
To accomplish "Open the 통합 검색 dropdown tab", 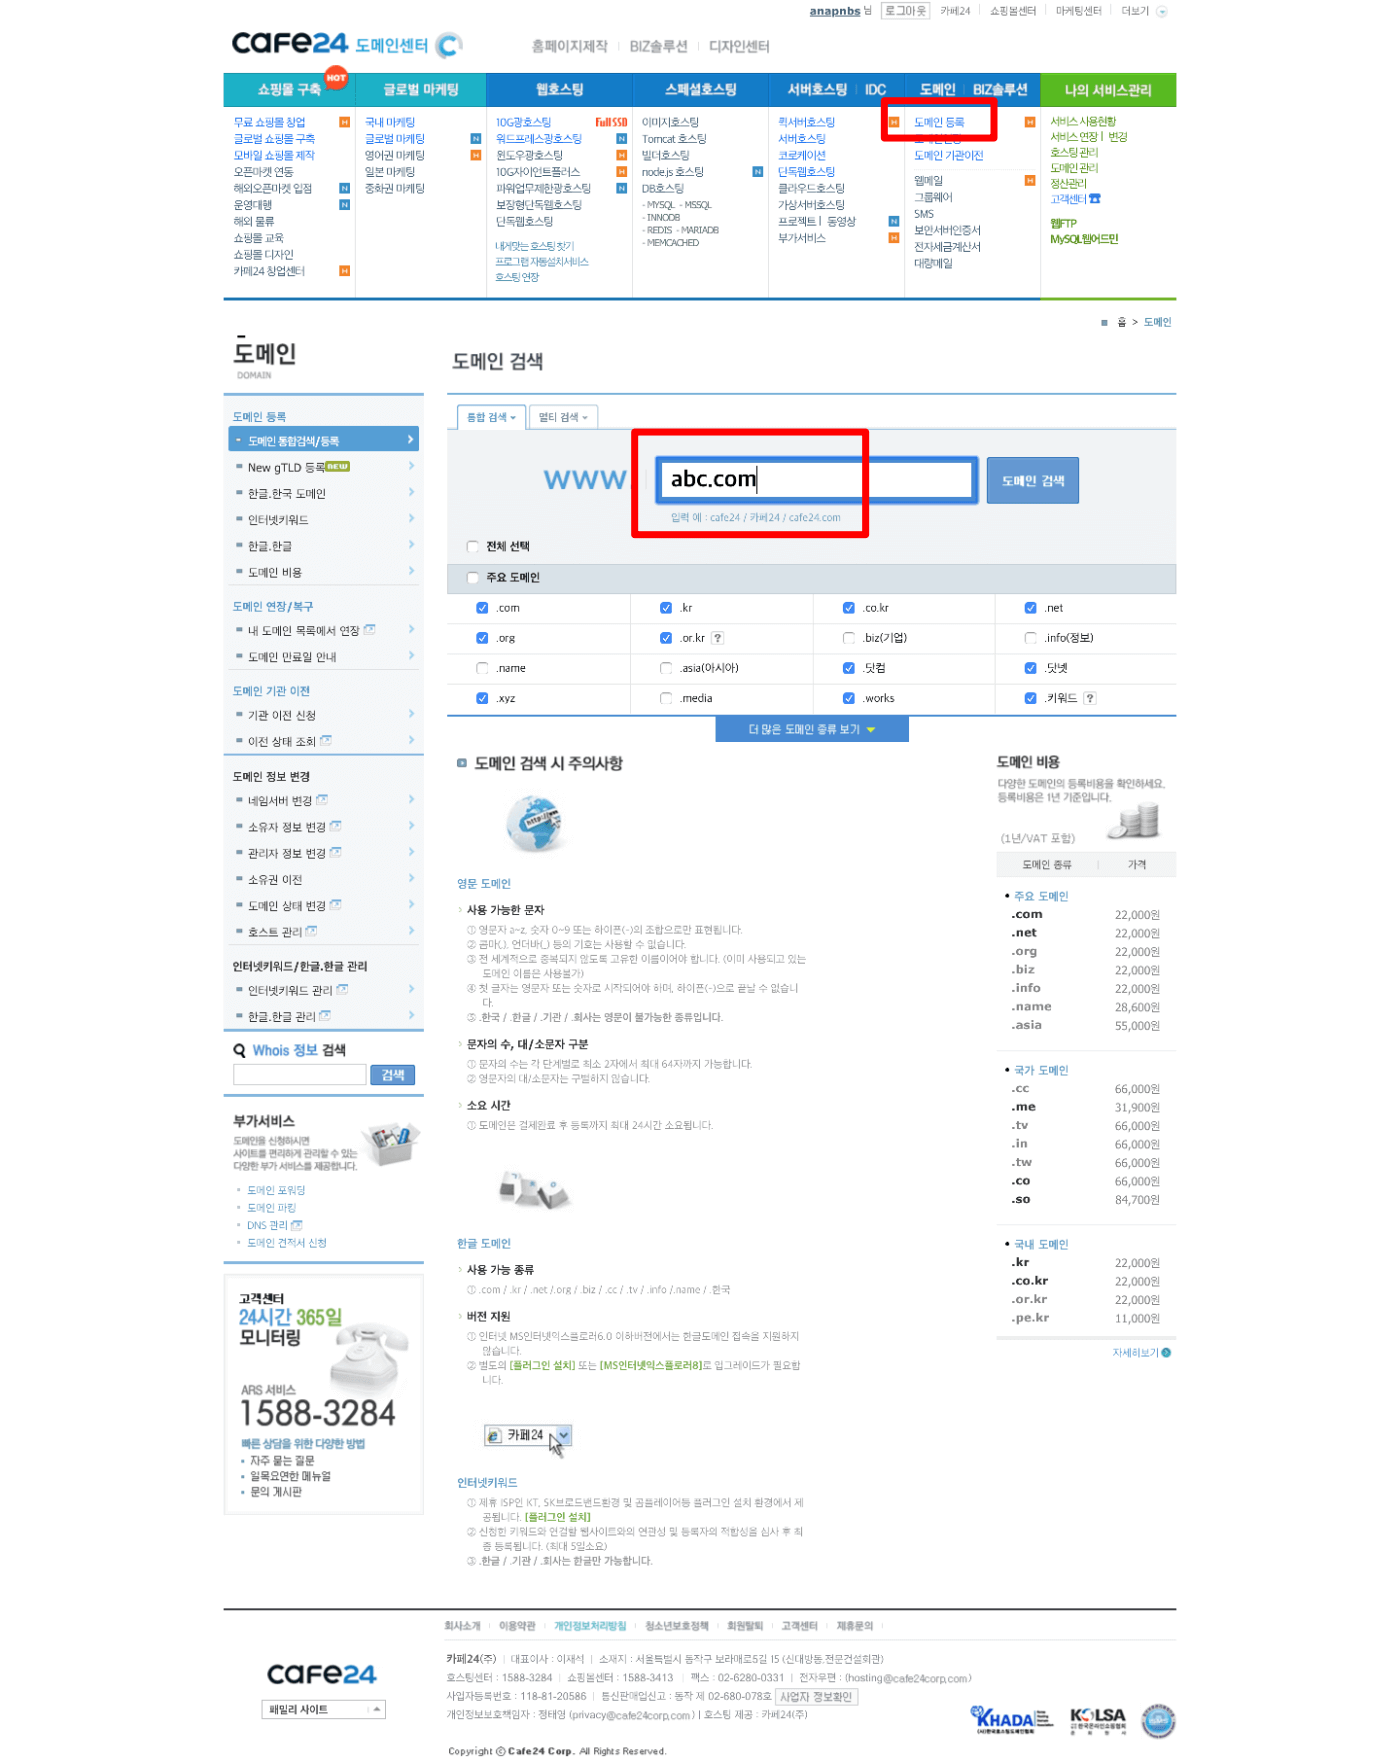I will tap(491, 417).
